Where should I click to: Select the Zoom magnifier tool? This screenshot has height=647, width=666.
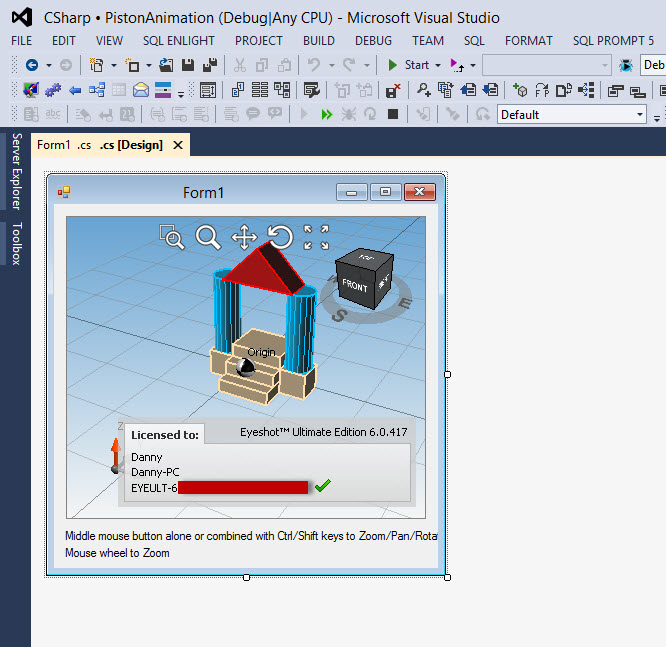click(x=207, y=237)
